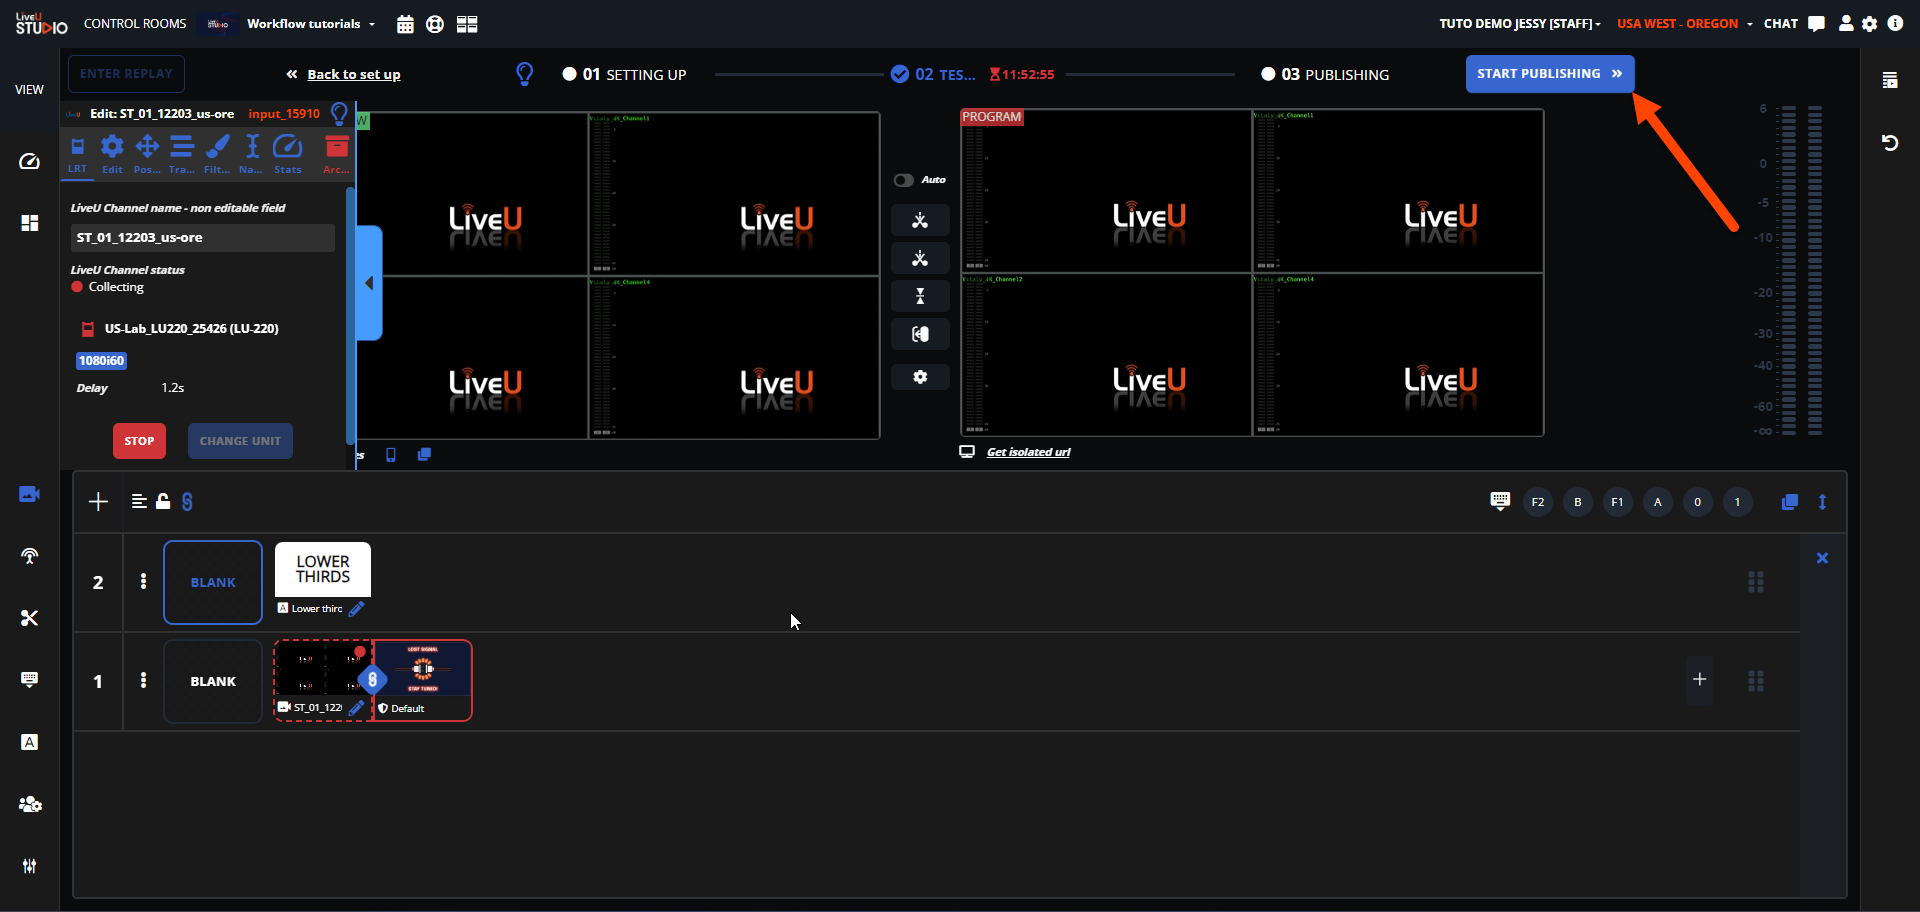Open the options menu for layer 2
Screen dimensions: 1920x912
143,582
